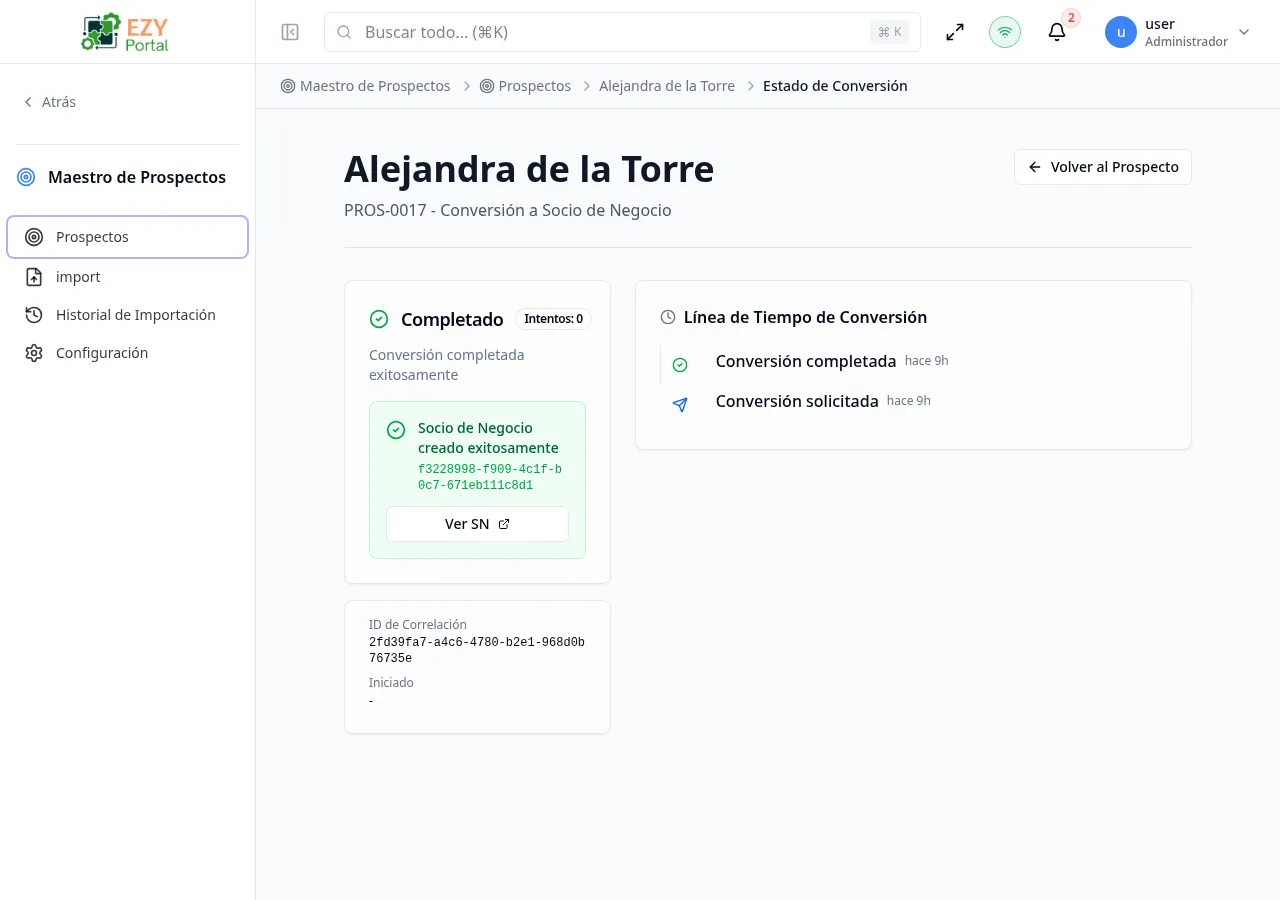
Task: Click the ⌘K shortcut badge
Action: 889,32
